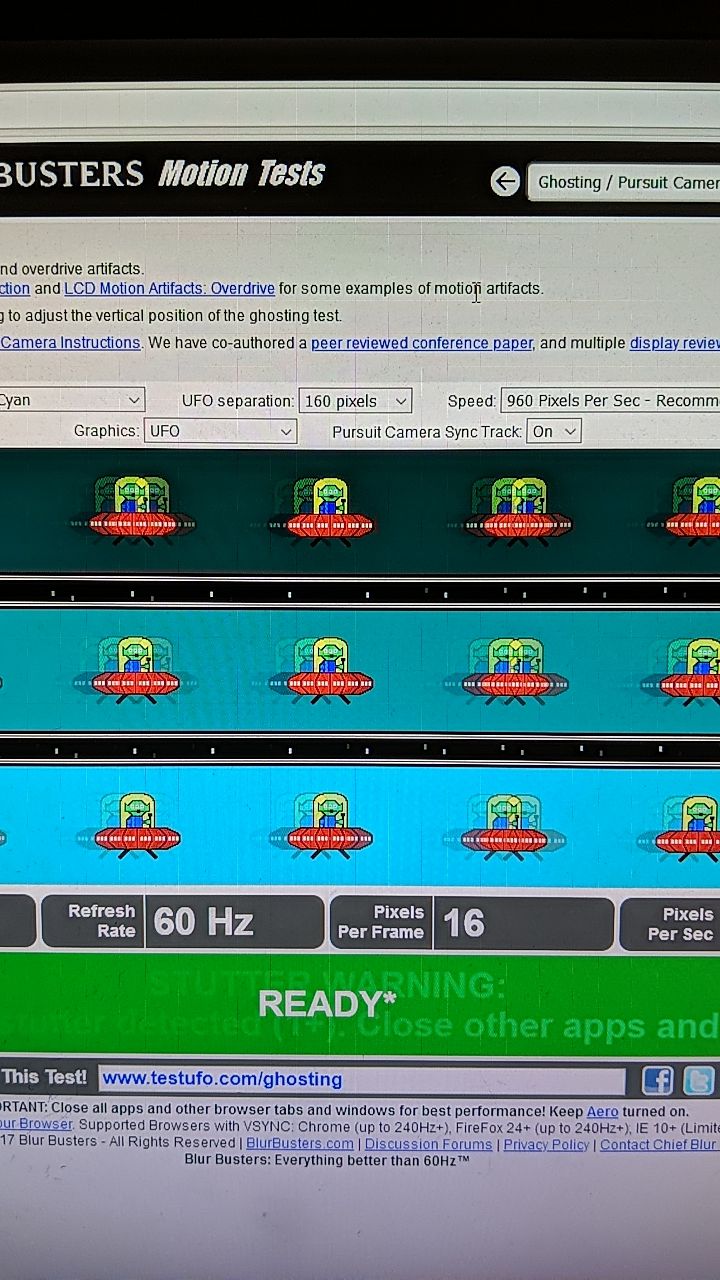Open the Camera Instructions link
Viewport: 720px width, 1280px height.
point(70,342)
